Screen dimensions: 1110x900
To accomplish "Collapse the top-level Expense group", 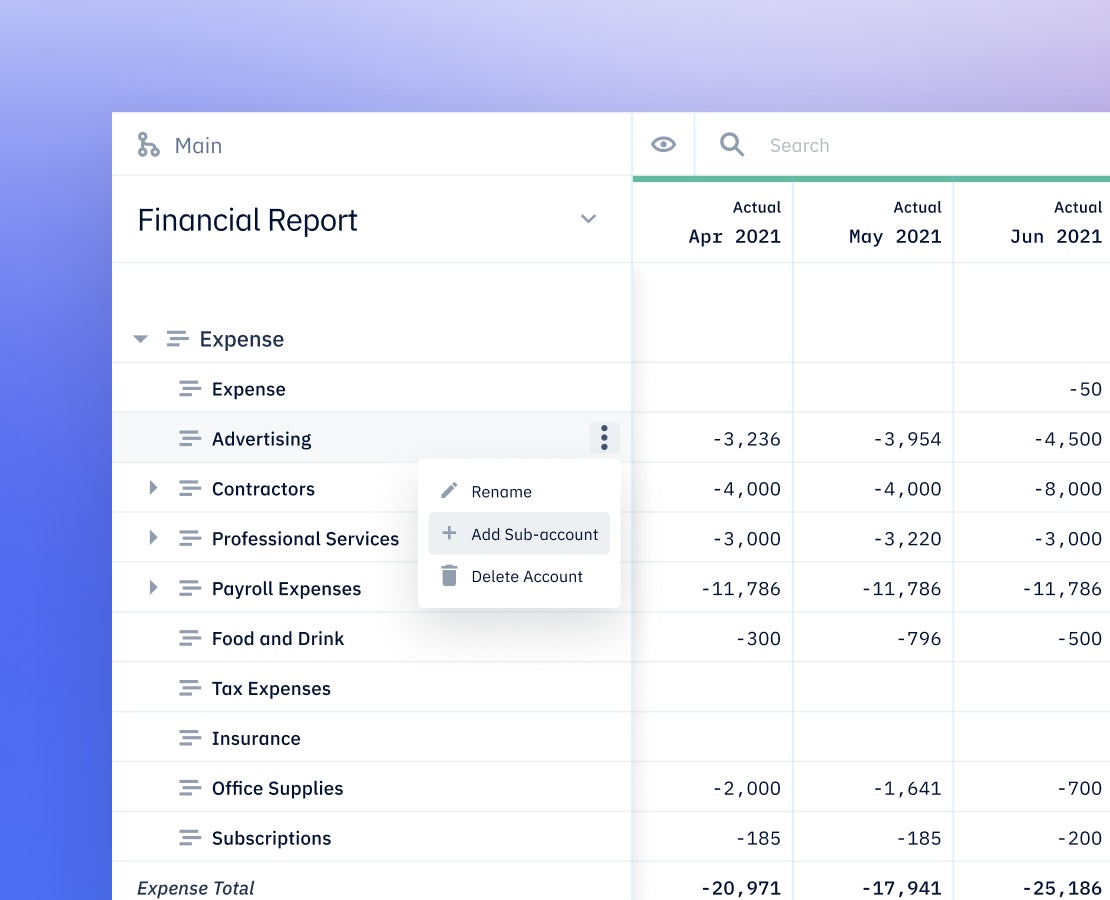I will tap(141, 339).
